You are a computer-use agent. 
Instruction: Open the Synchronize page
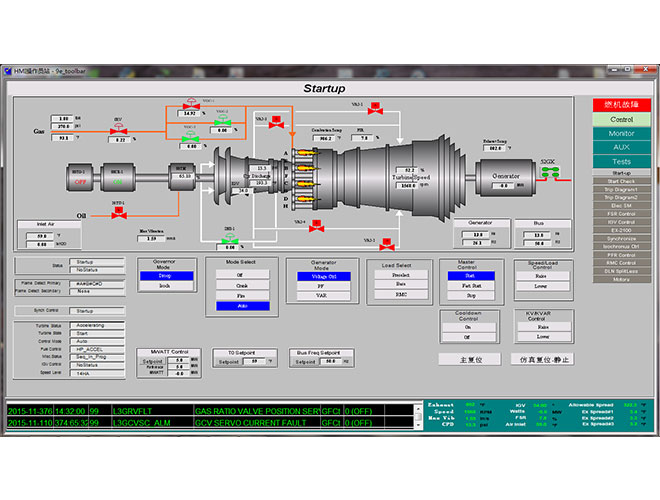click(621, 239)
